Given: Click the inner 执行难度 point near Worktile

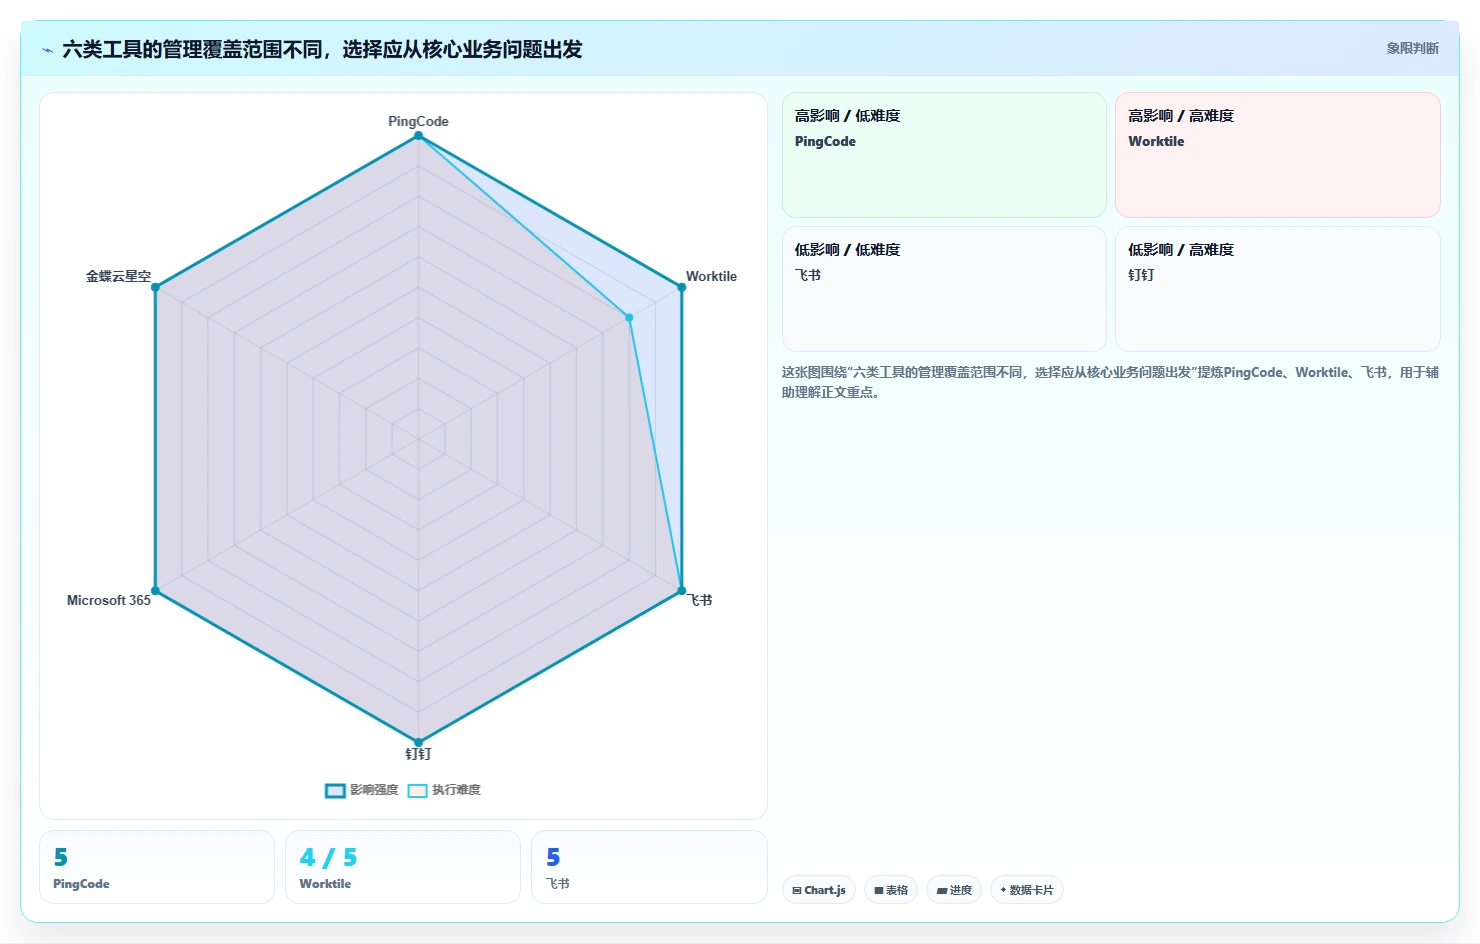Looking at the screenshot, I should (x=629, y=318).
